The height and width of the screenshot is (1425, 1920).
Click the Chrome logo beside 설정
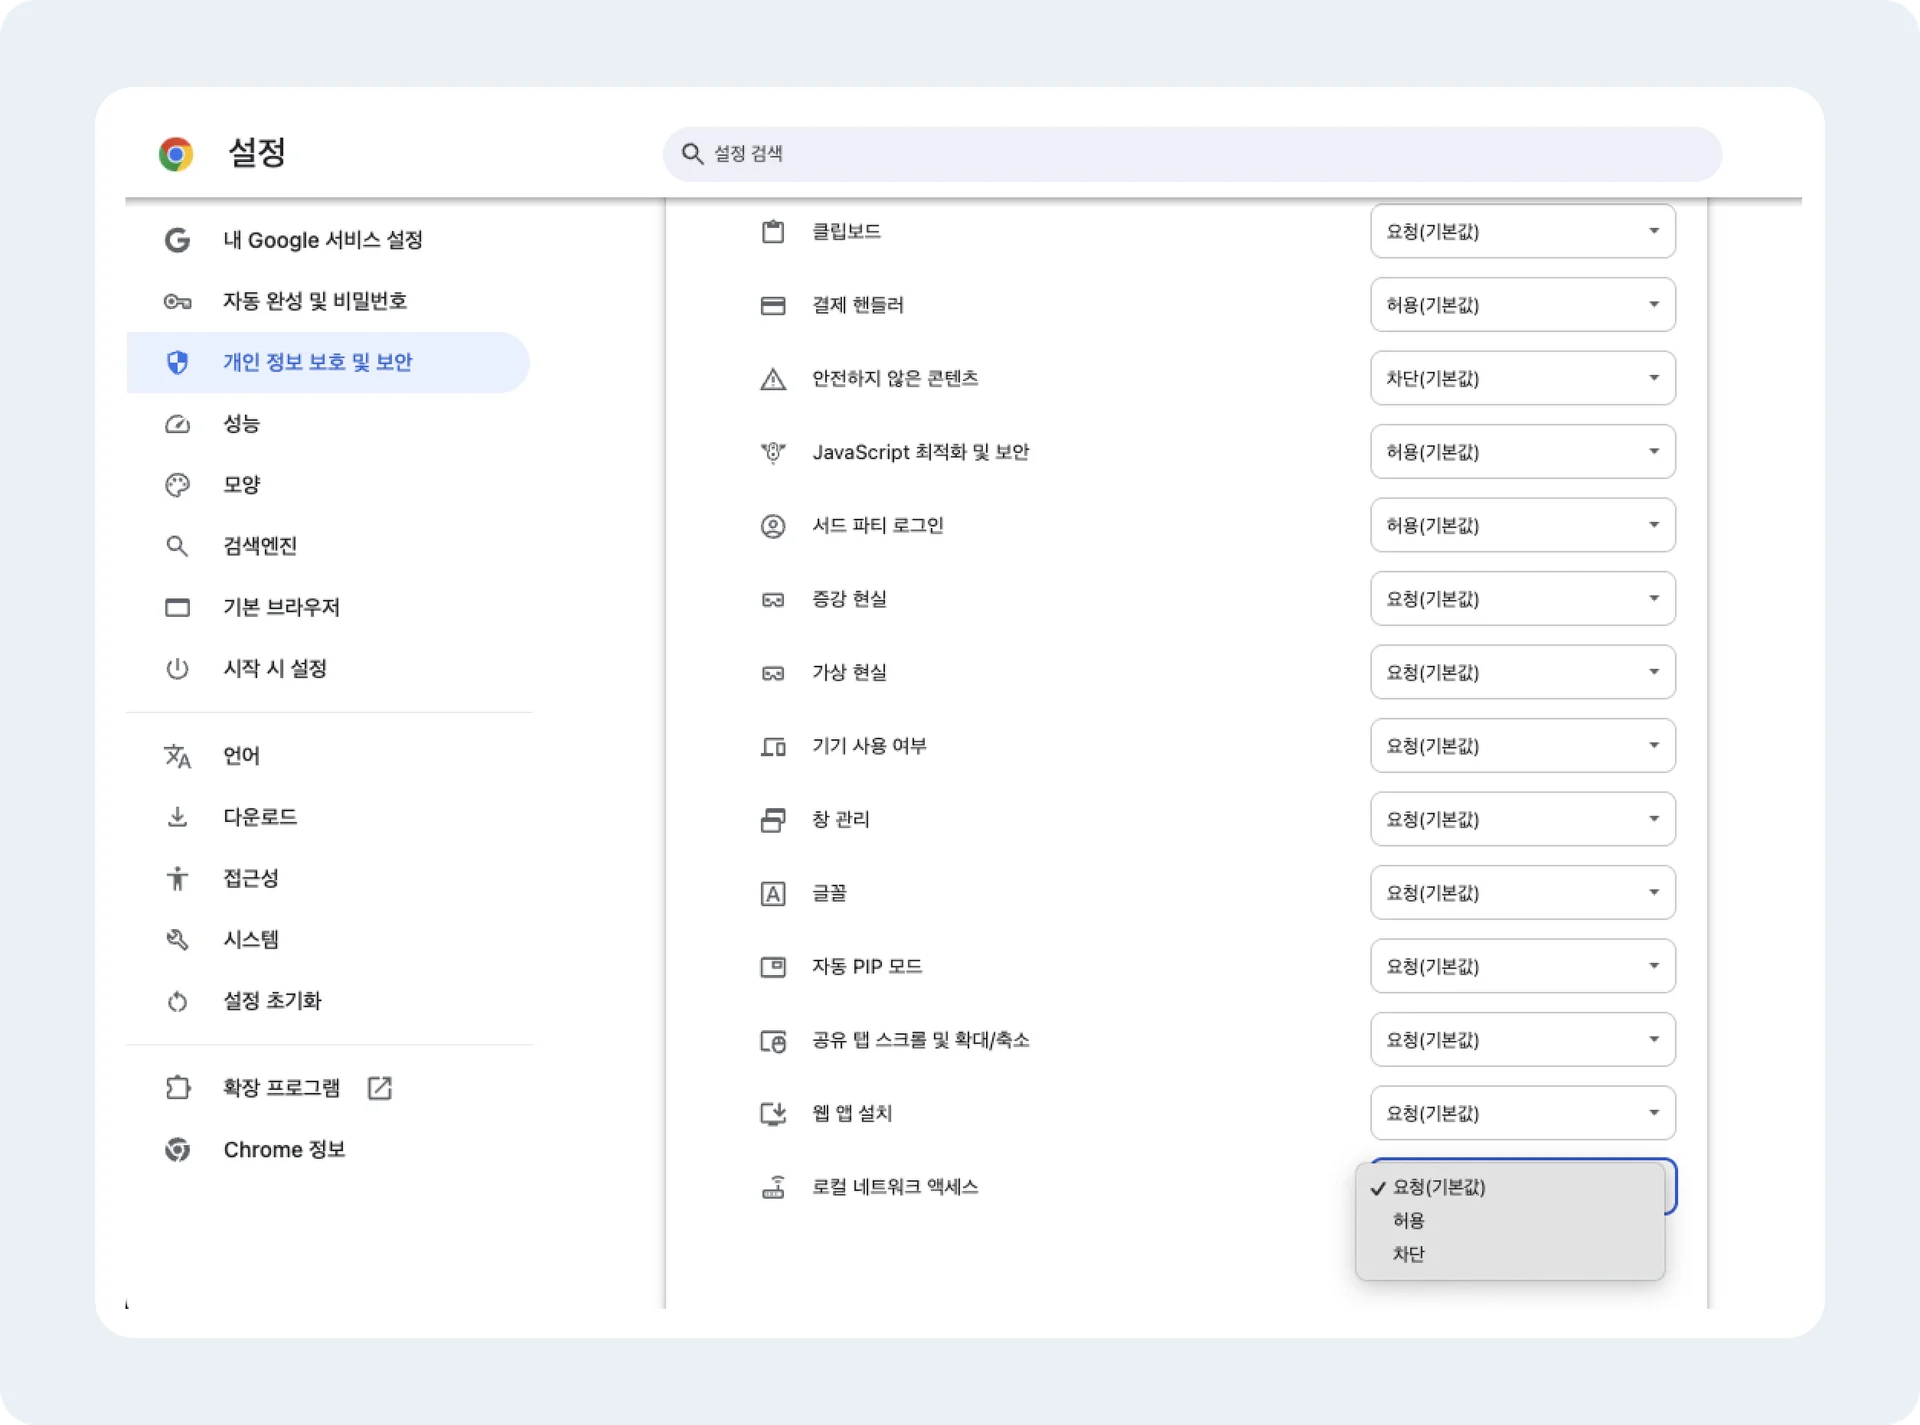177,153
